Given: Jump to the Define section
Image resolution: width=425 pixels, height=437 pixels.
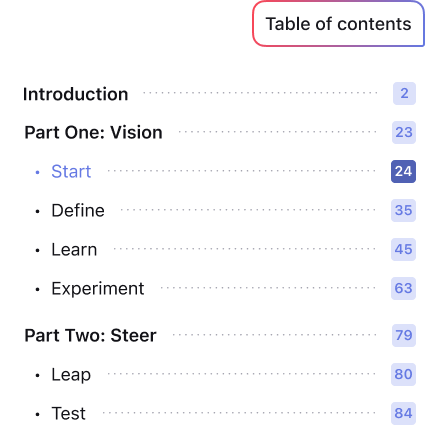Looking at the screenshot, I should pyautogui.click(x=78, y=210).
